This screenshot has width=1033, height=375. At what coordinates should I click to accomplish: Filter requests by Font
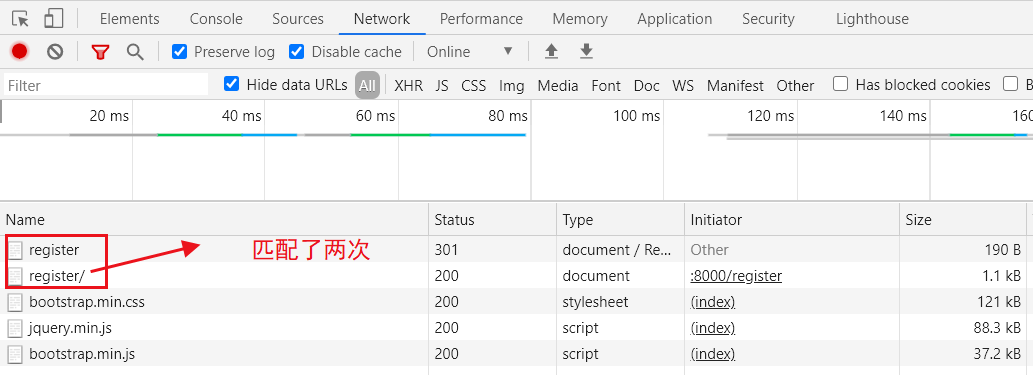coord(606,86)
